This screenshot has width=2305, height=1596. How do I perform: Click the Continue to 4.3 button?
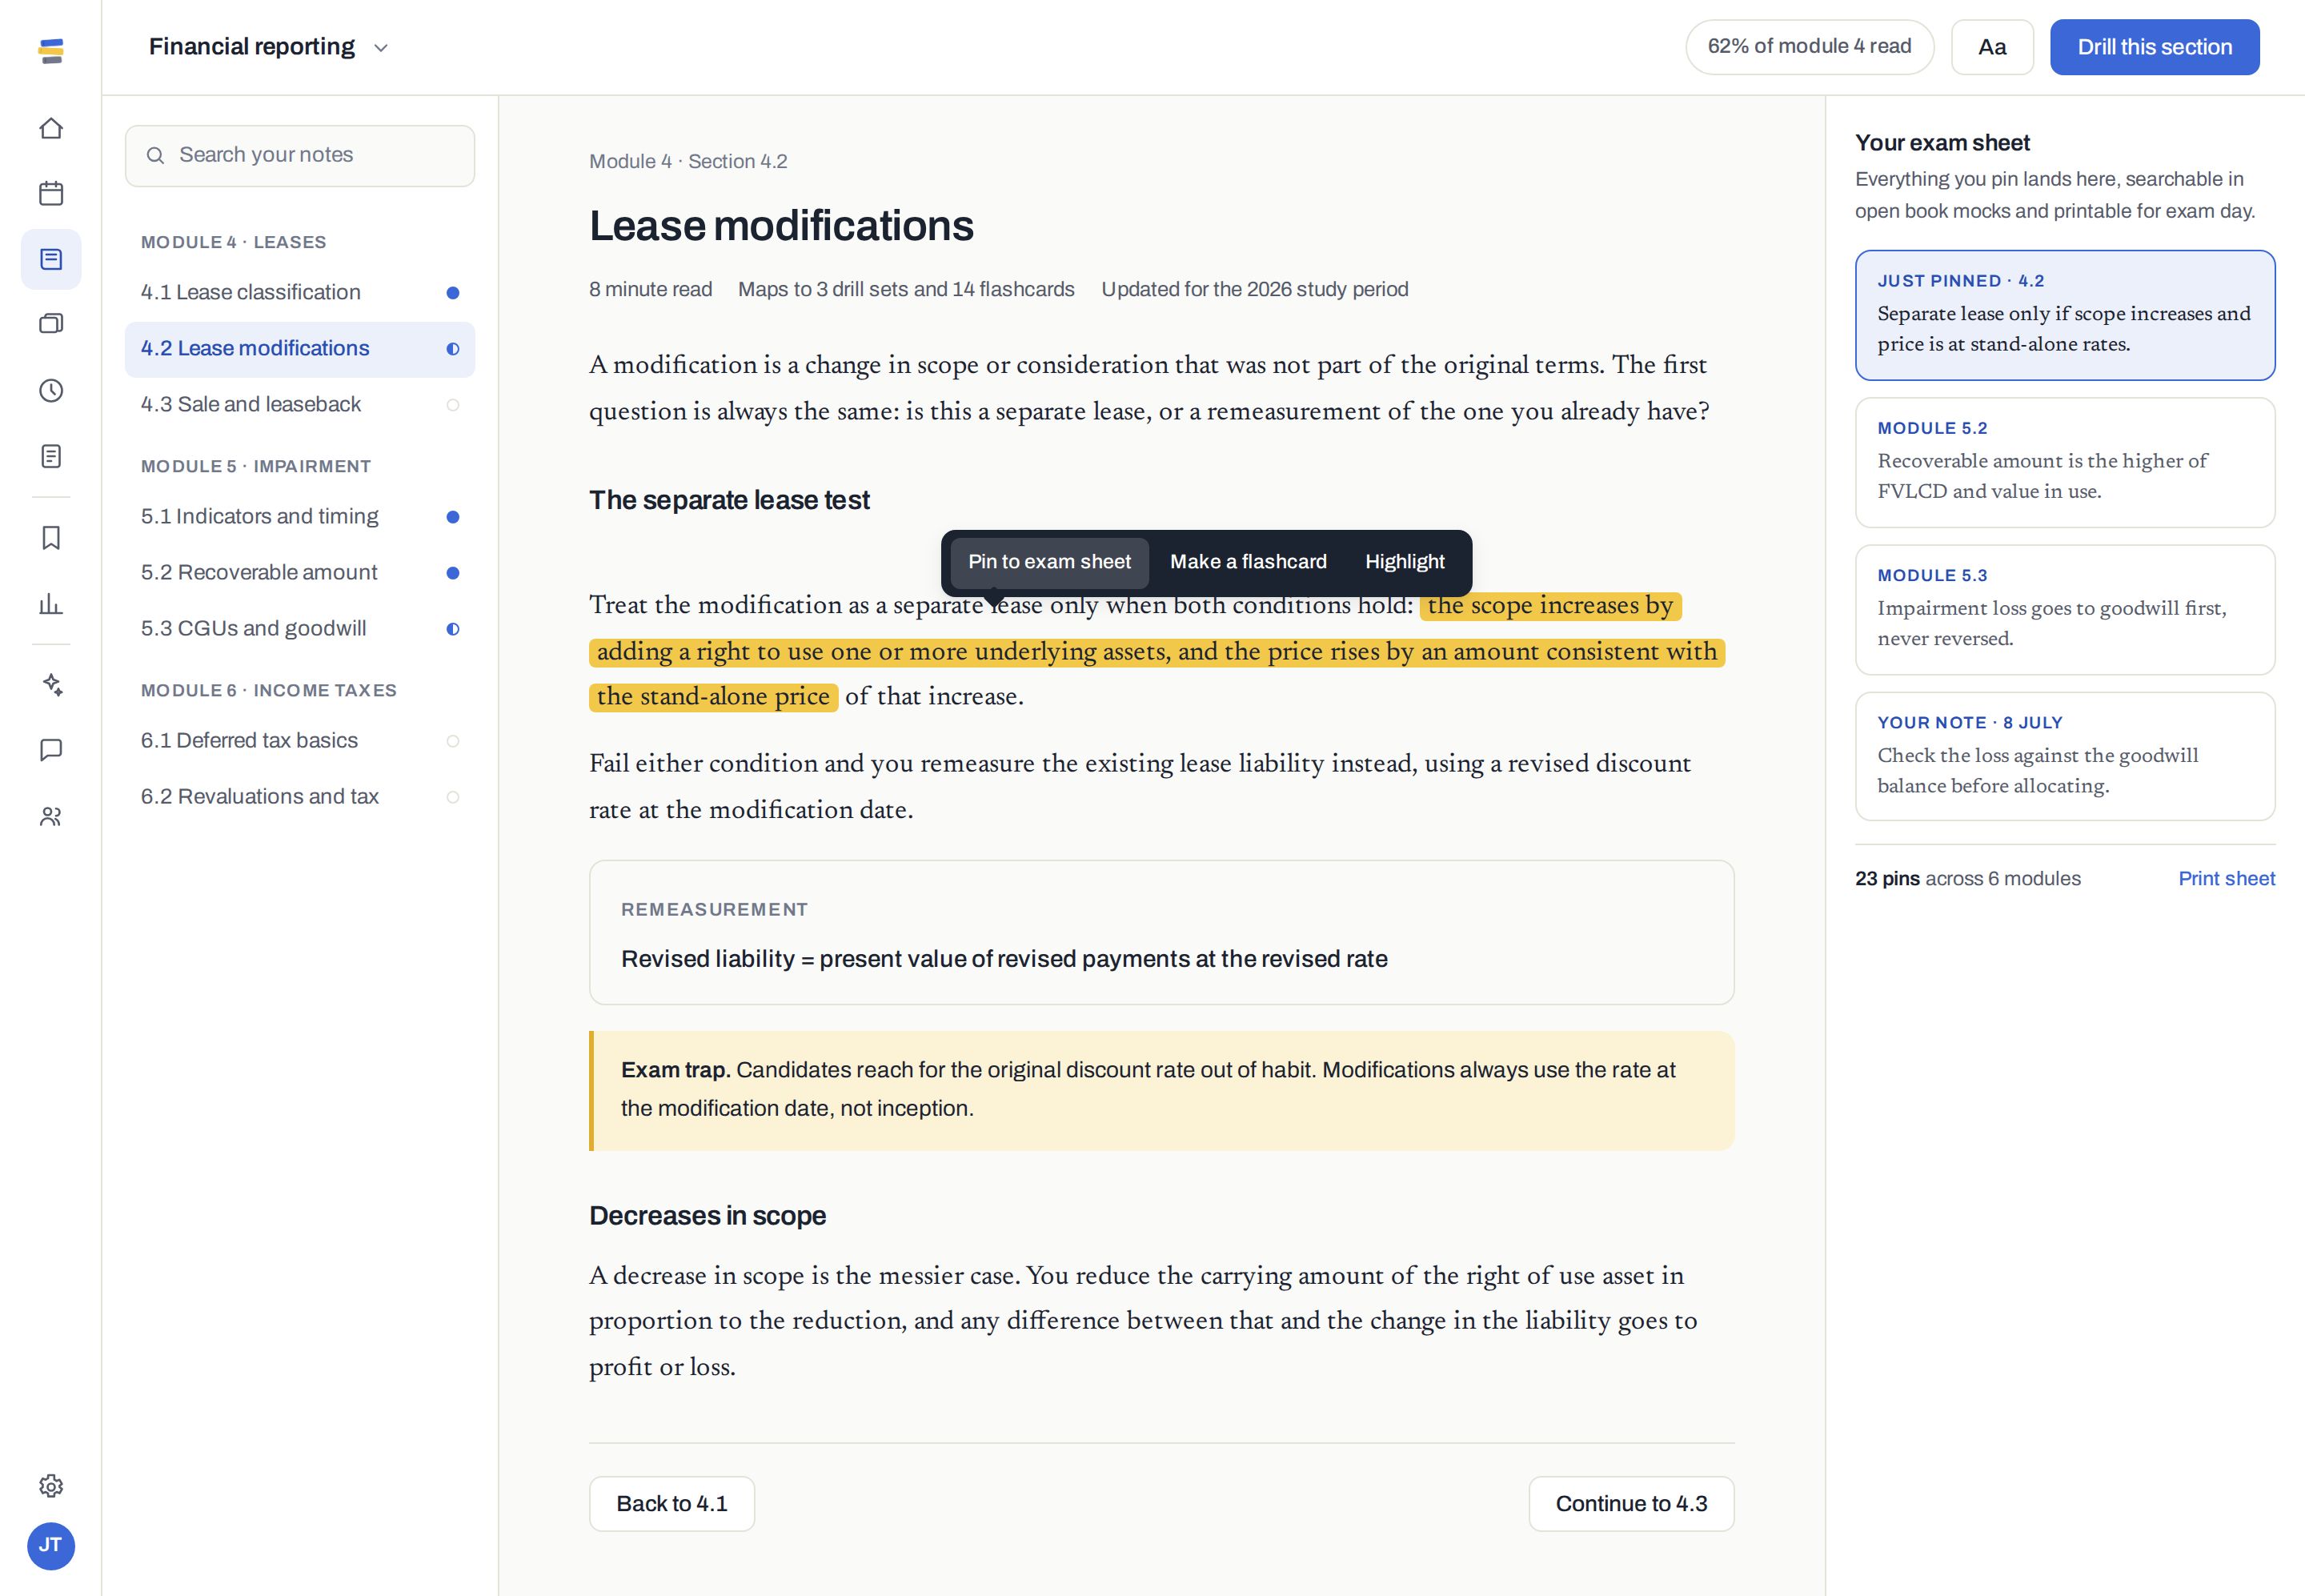[x=1631, y=1504]
